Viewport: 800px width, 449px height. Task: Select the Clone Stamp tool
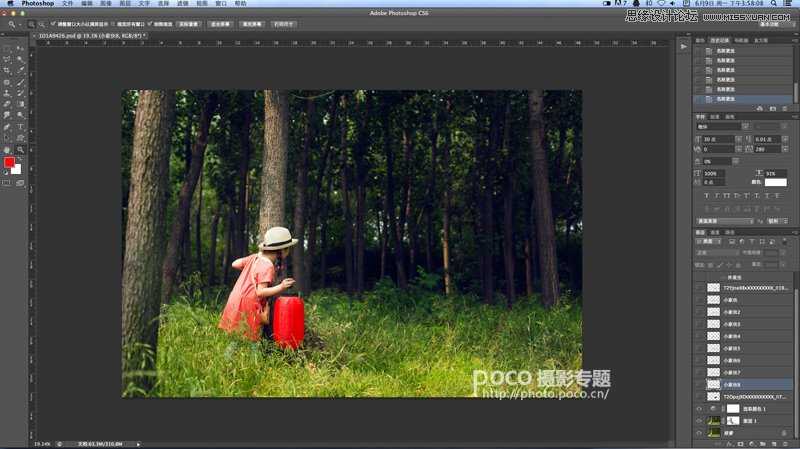(7, 93)
